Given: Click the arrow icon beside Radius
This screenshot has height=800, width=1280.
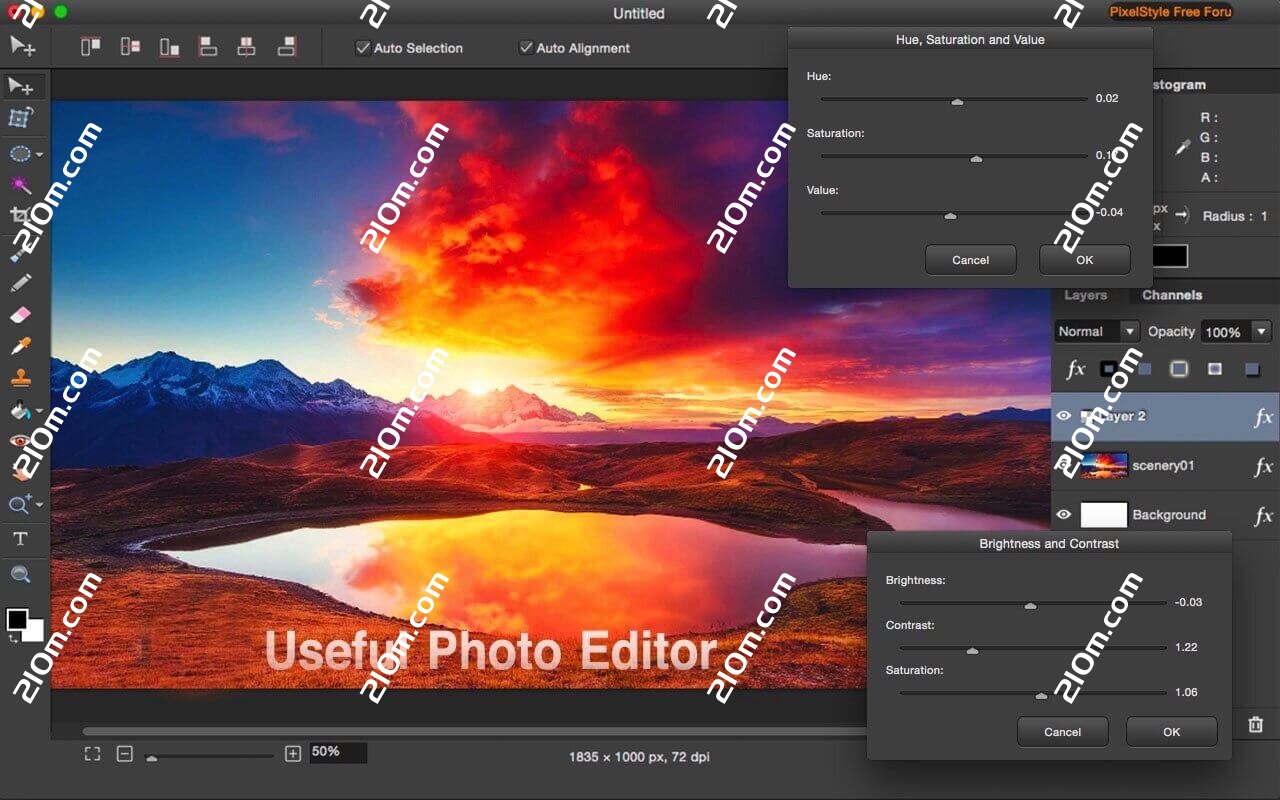Looking at the screenshot, I should (x=1181, y=215).
